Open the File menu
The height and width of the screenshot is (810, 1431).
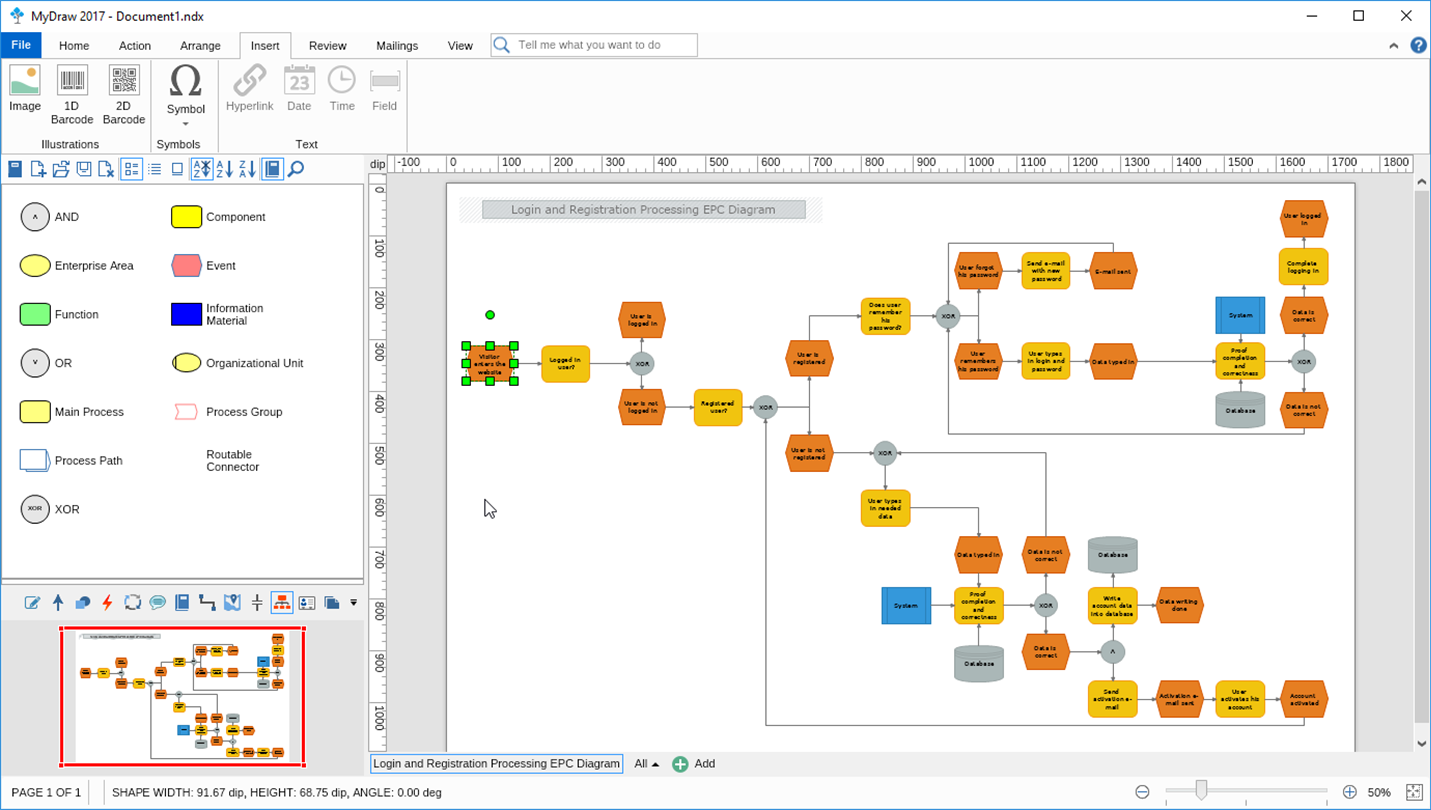(x=21, y=45)
